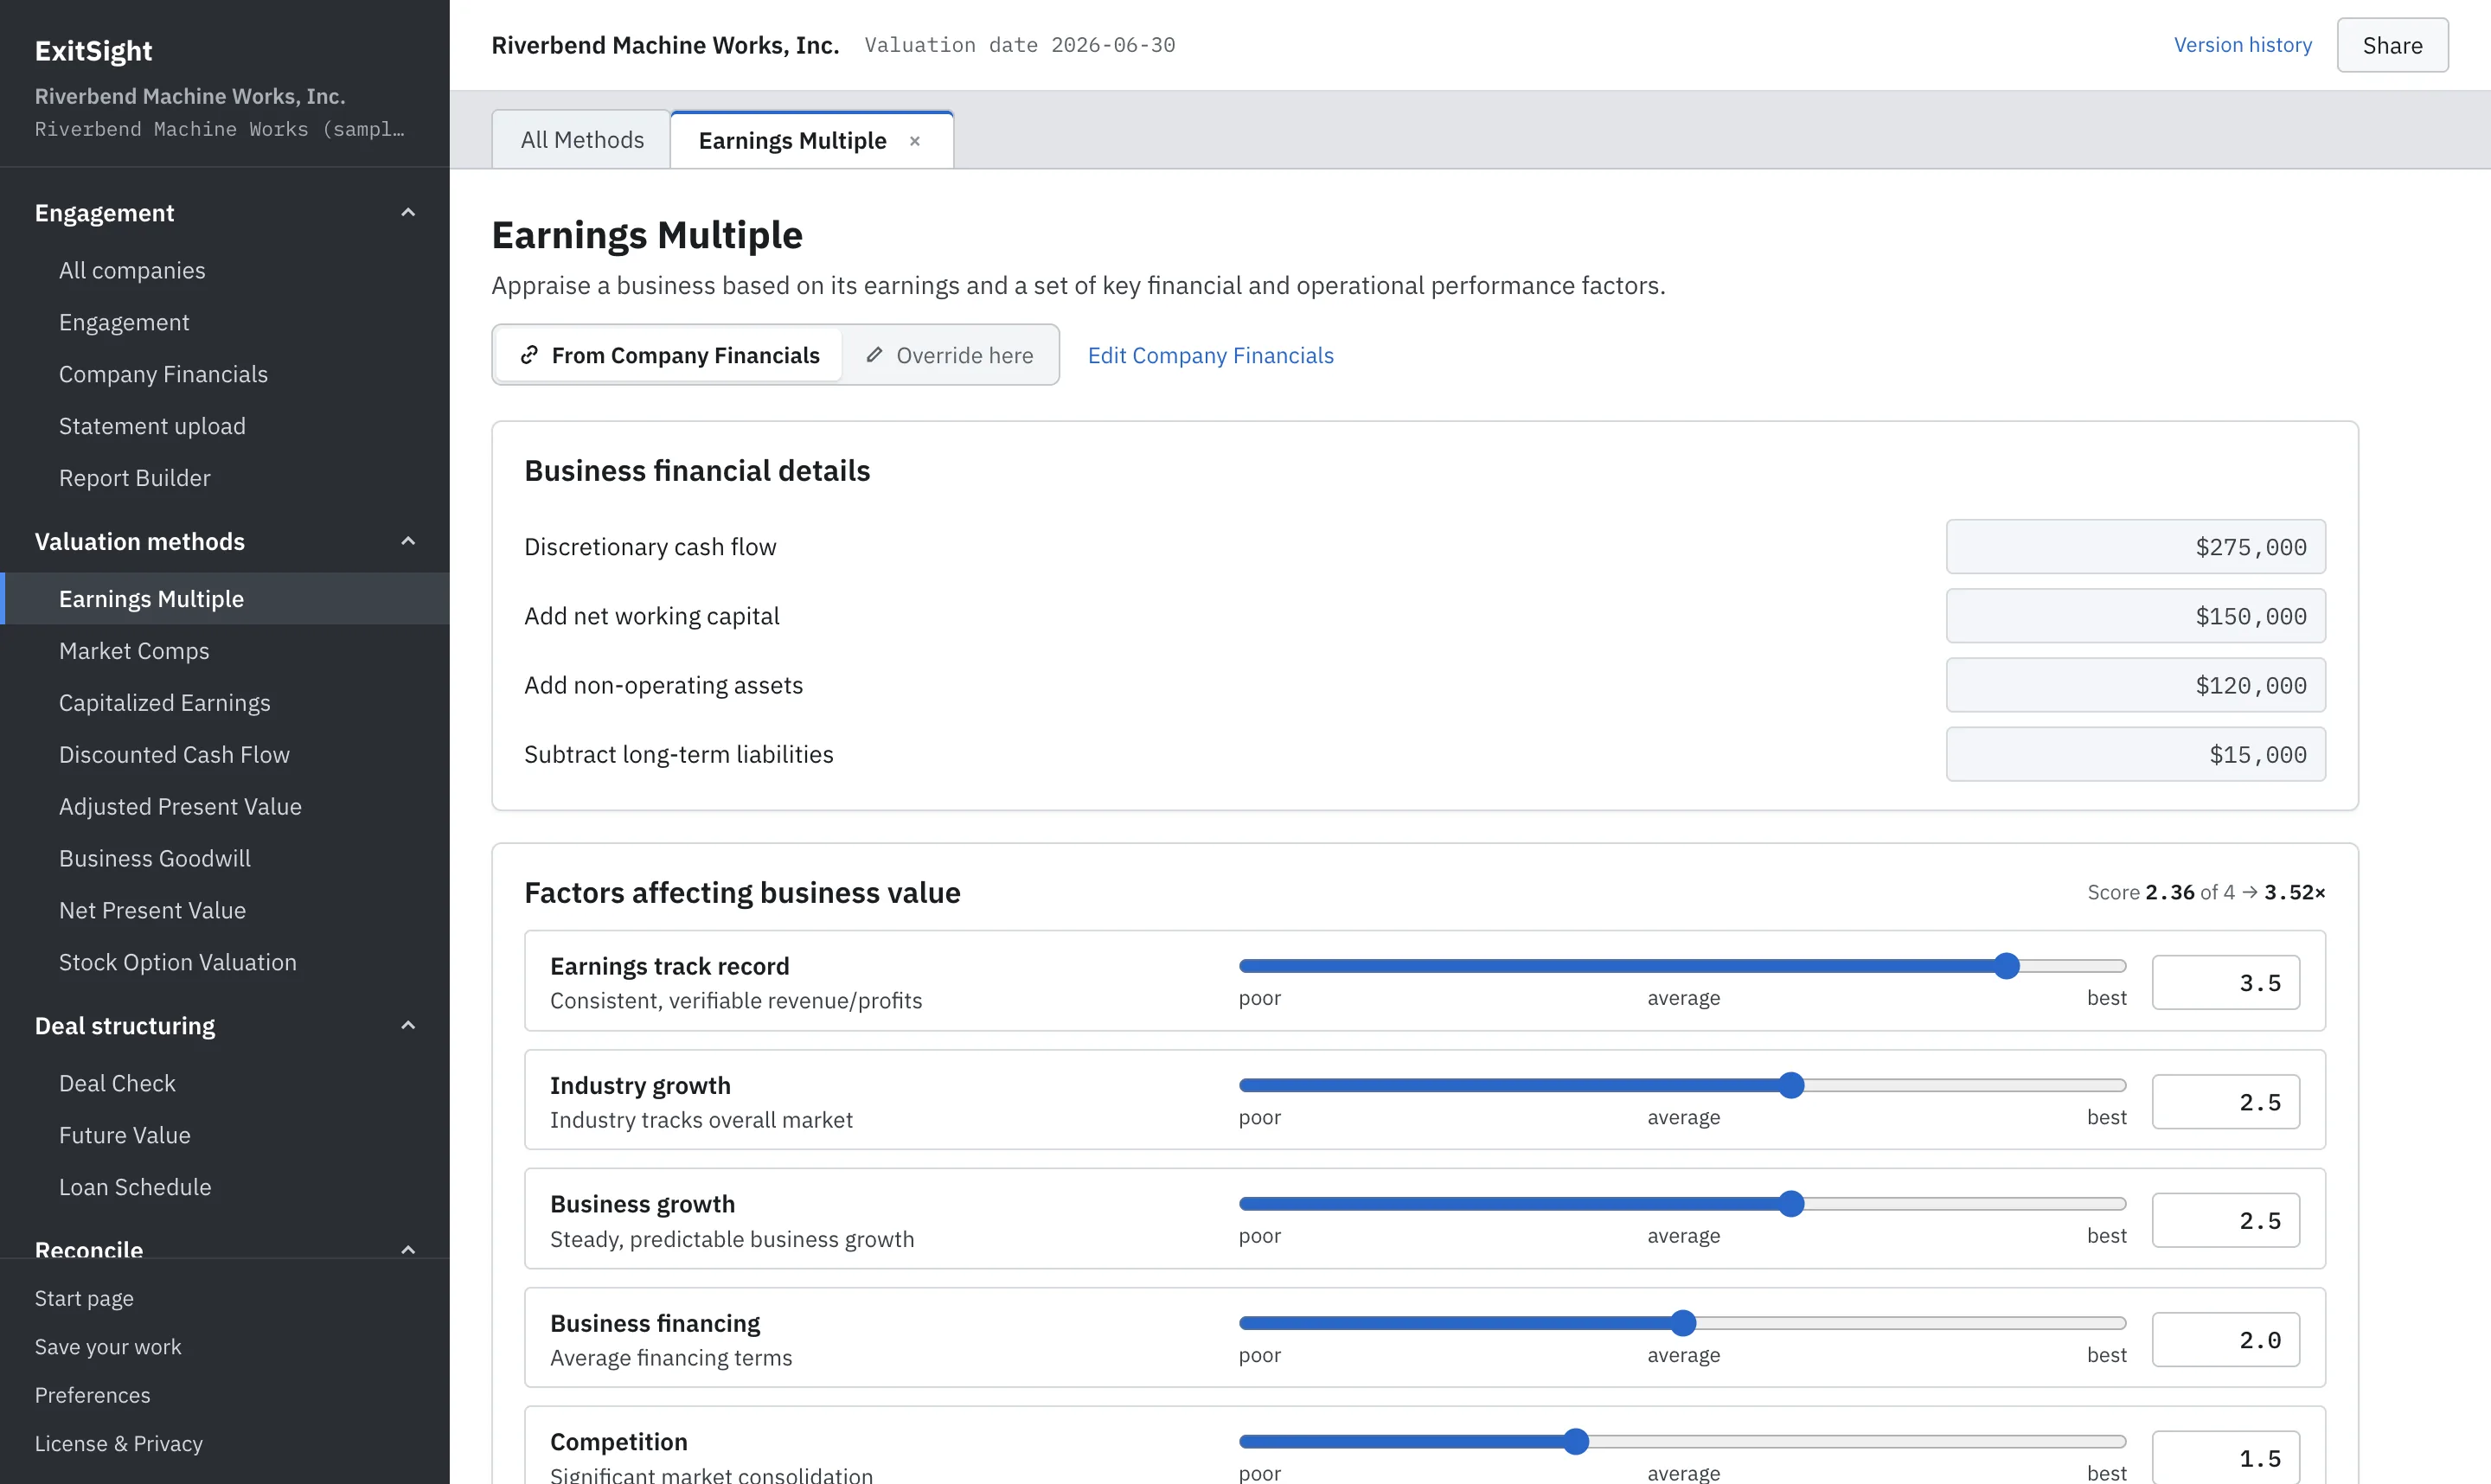Image resolution: width=2491 pixels, height=1484 pixels.
Task: Click the Earnings track record score box
Action: pos(2225,983)
